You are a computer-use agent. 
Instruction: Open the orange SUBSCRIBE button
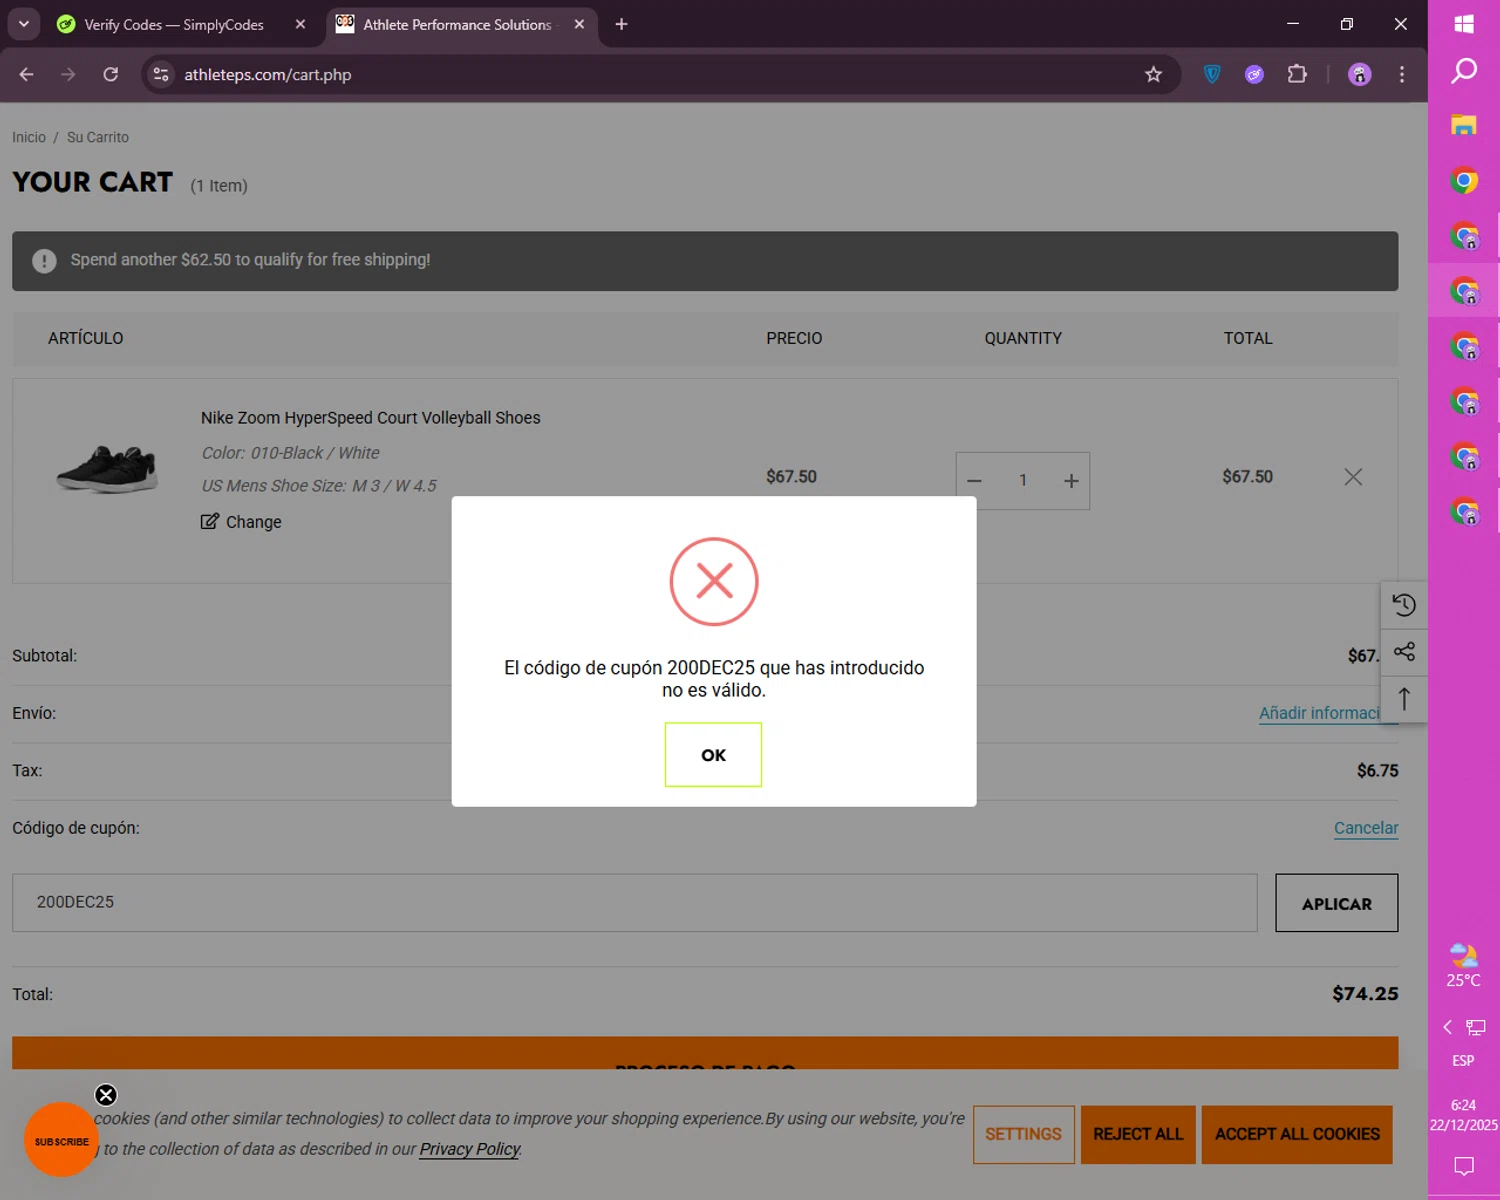tap(61, 1140)
